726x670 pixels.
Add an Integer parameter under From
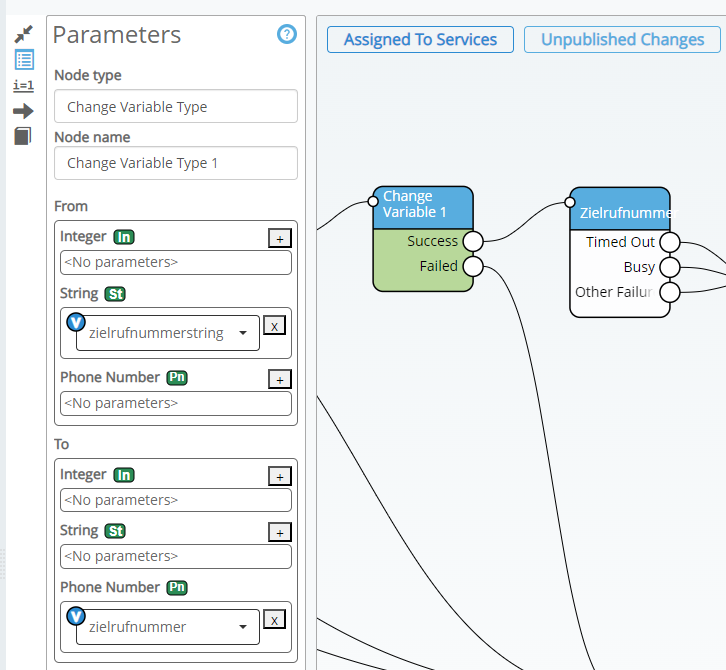(280, 238)
